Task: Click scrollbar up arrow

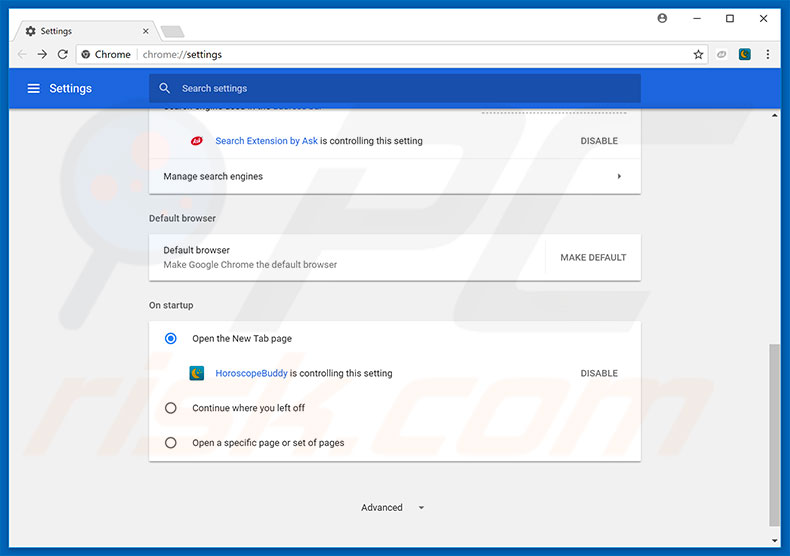Action: (x=774, y=116)
